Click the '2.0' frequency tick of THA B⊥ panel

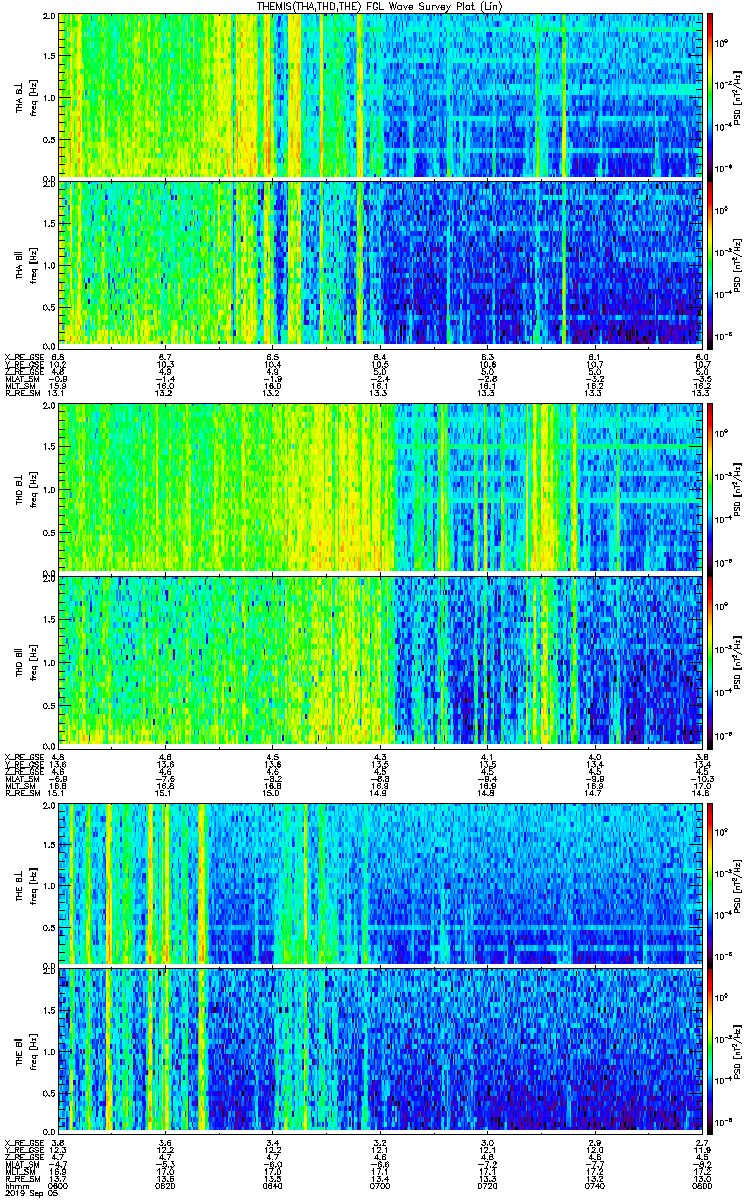click(49, 17)
